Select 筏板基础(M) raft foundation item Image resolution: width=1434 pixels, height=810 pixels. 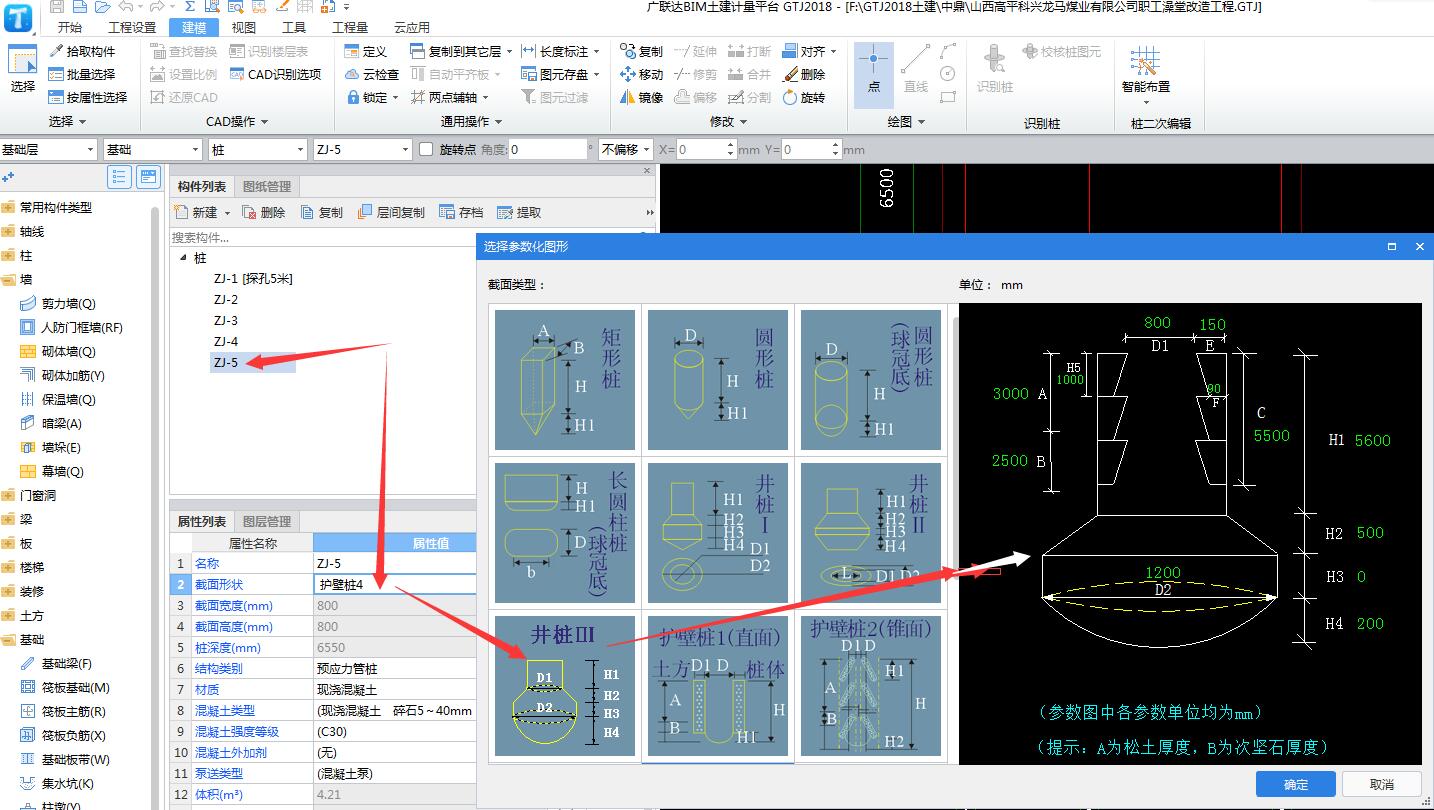pyautogui.click(x=65, y=688)
